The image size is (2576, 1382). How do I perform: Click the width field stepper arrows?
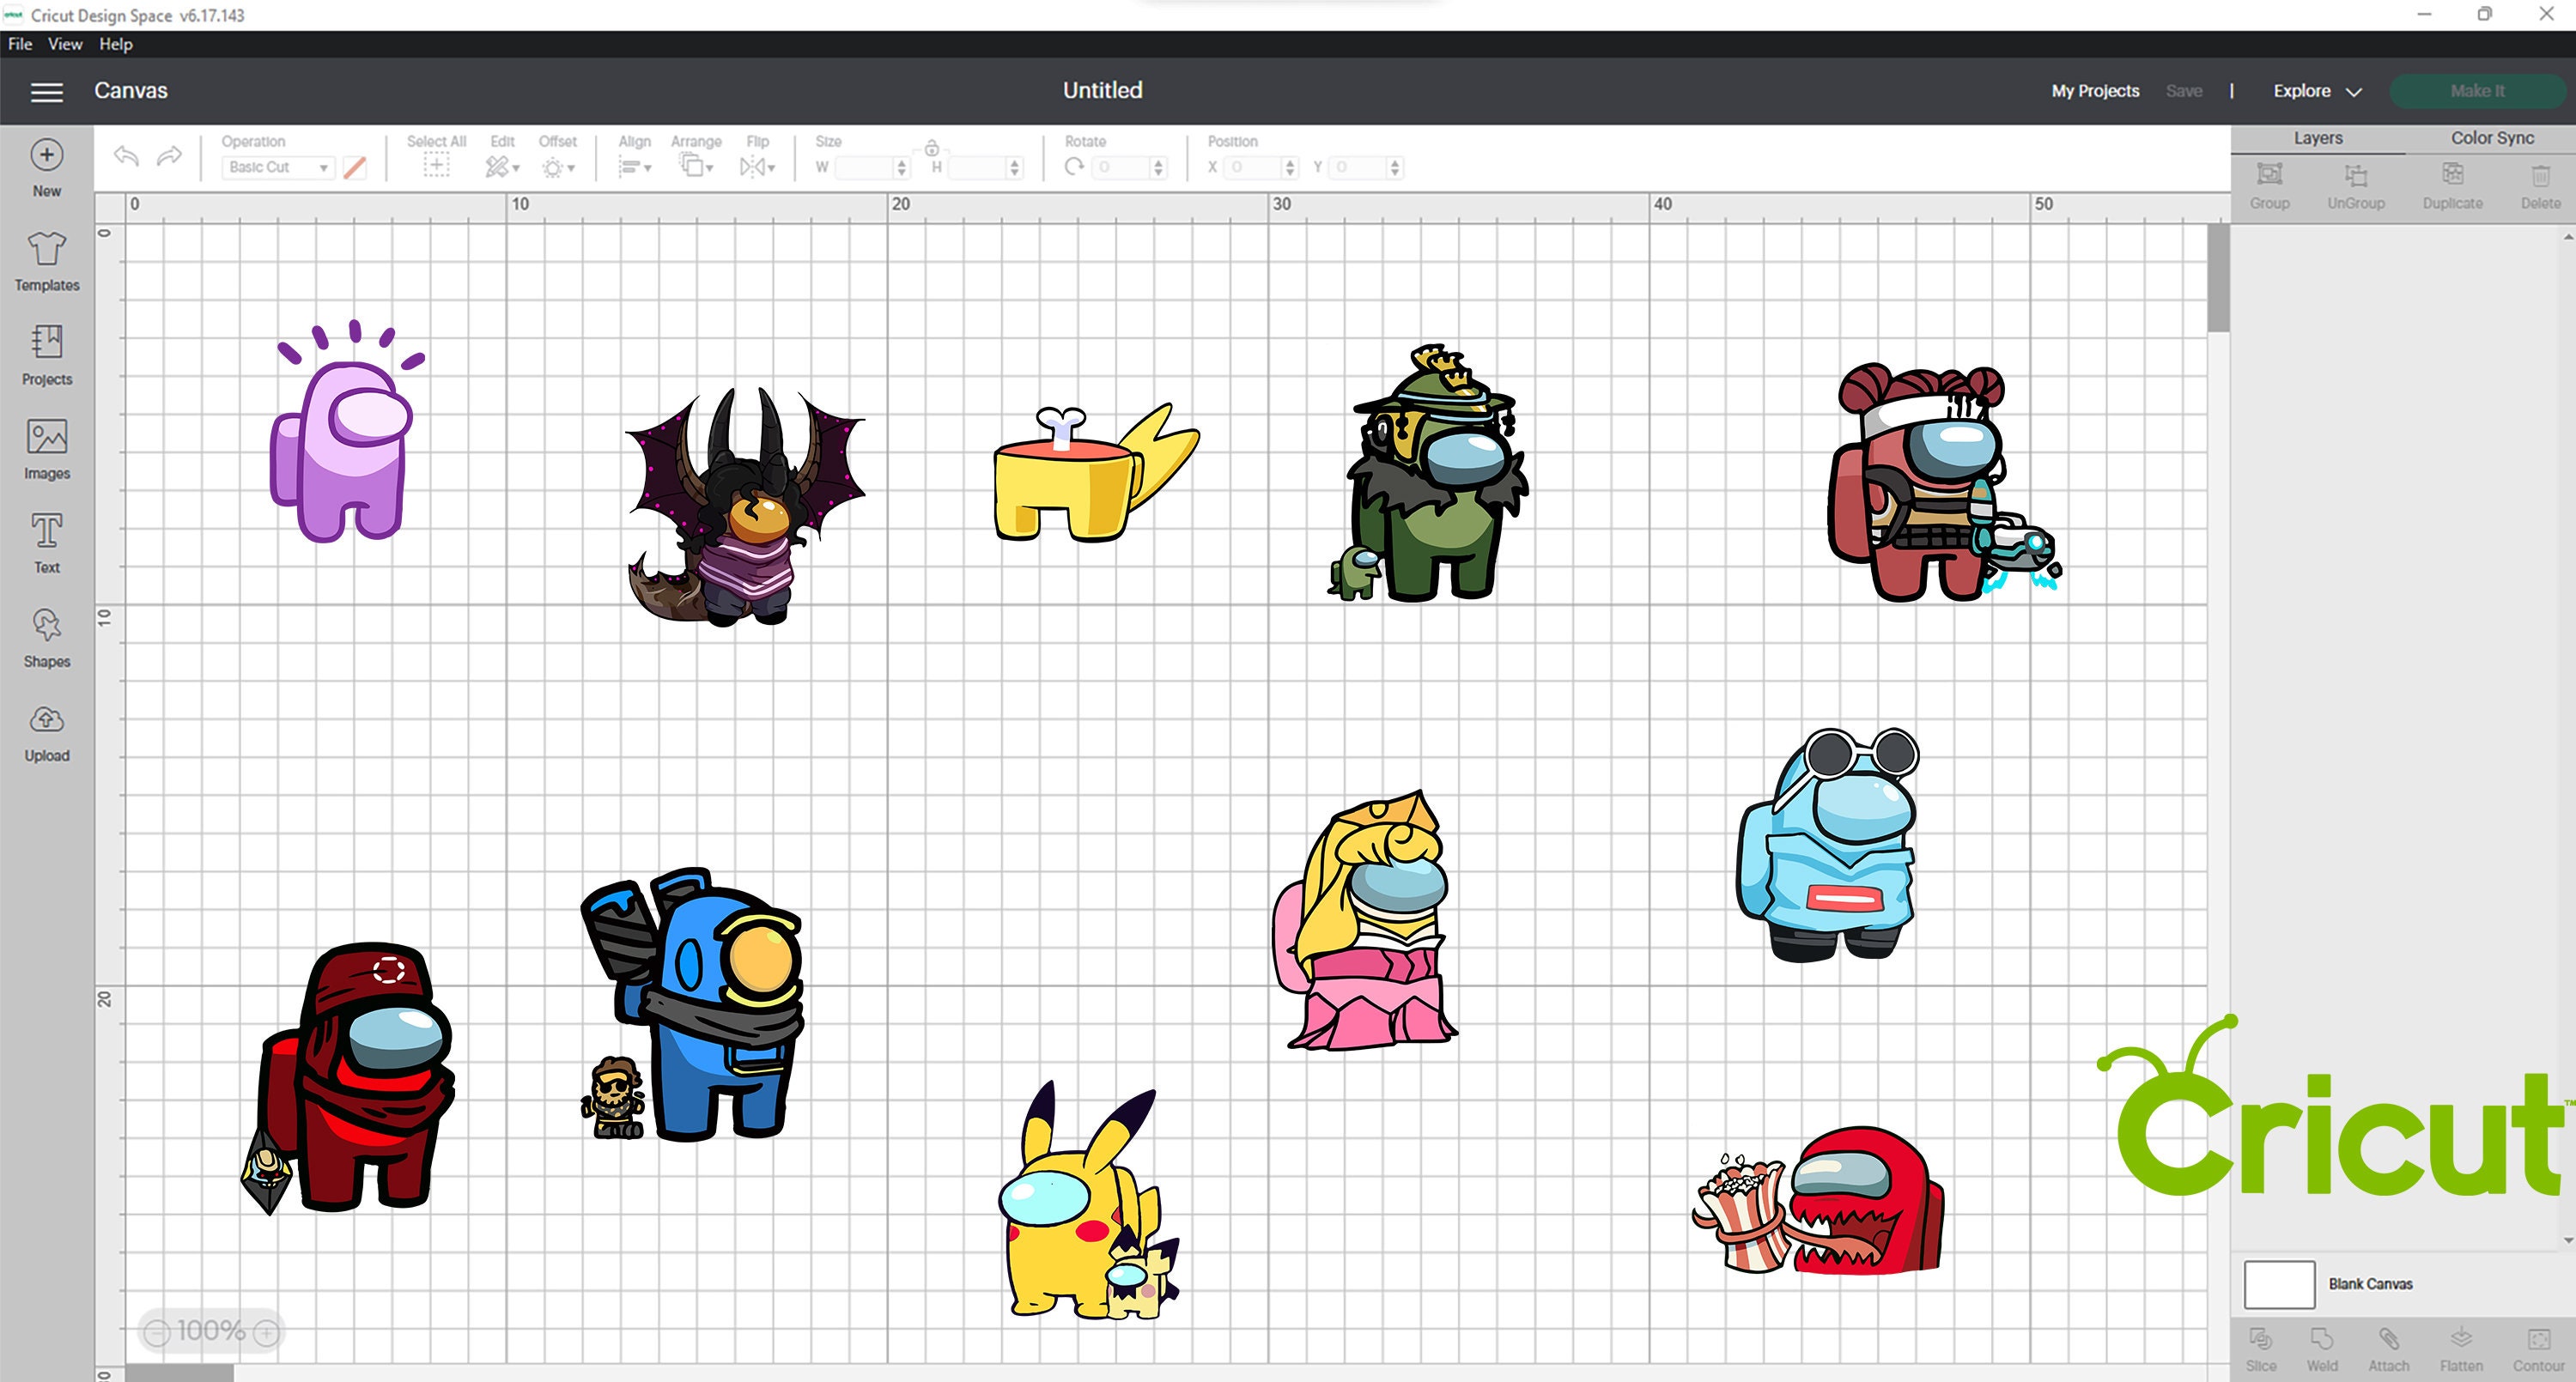[x=902, y=168]
